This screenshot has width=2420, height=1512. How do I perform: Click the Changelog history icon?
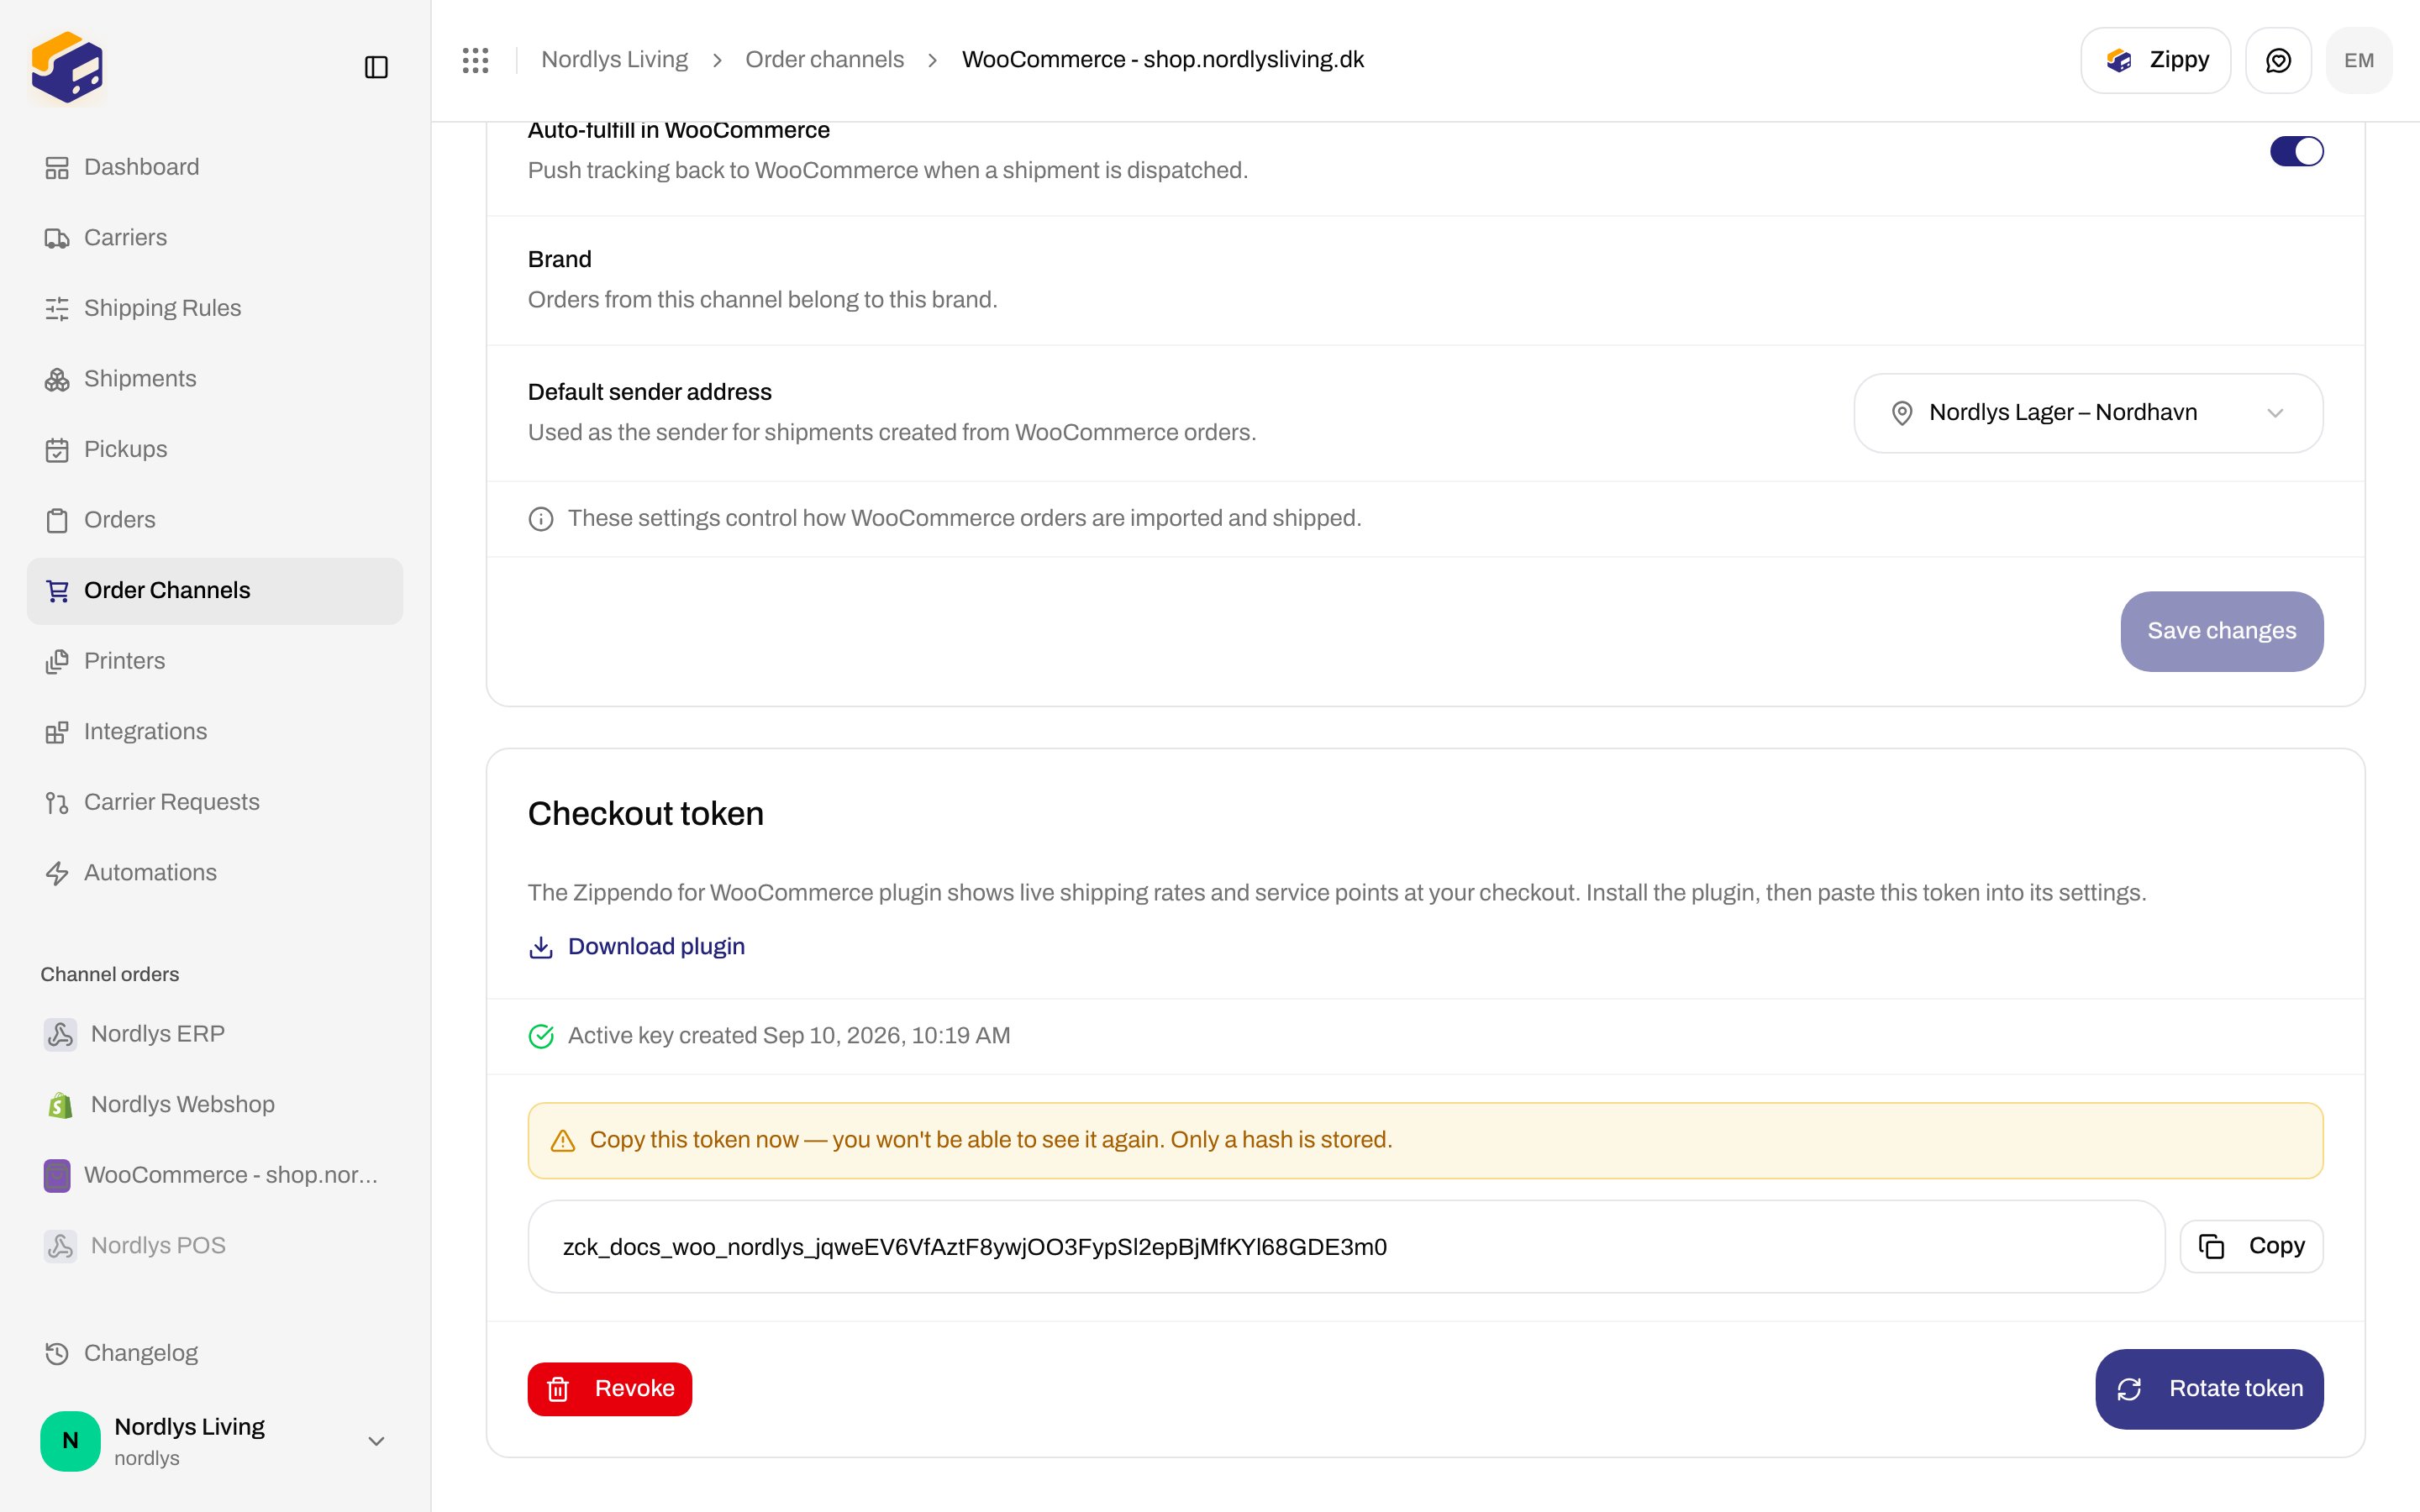(57, 1353)
